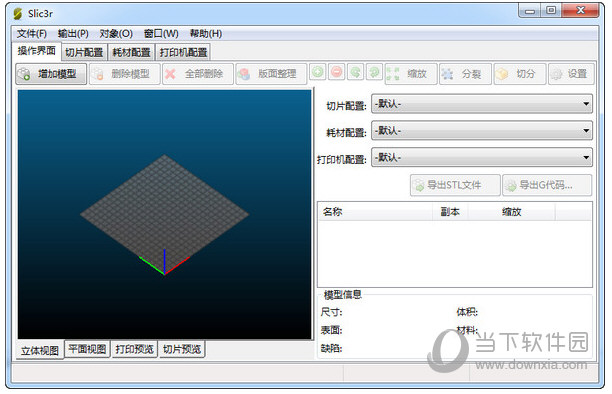Click the Arrange layout (版面整理) button
This screenshot has height=394, width=612.
click(271, 74)
